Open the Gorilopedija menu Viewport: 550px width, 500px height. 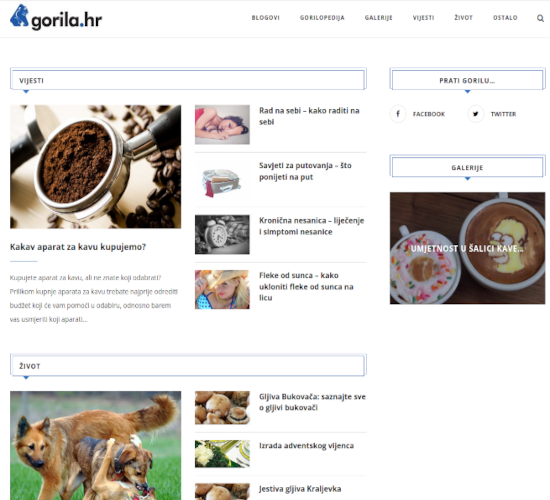322,18
